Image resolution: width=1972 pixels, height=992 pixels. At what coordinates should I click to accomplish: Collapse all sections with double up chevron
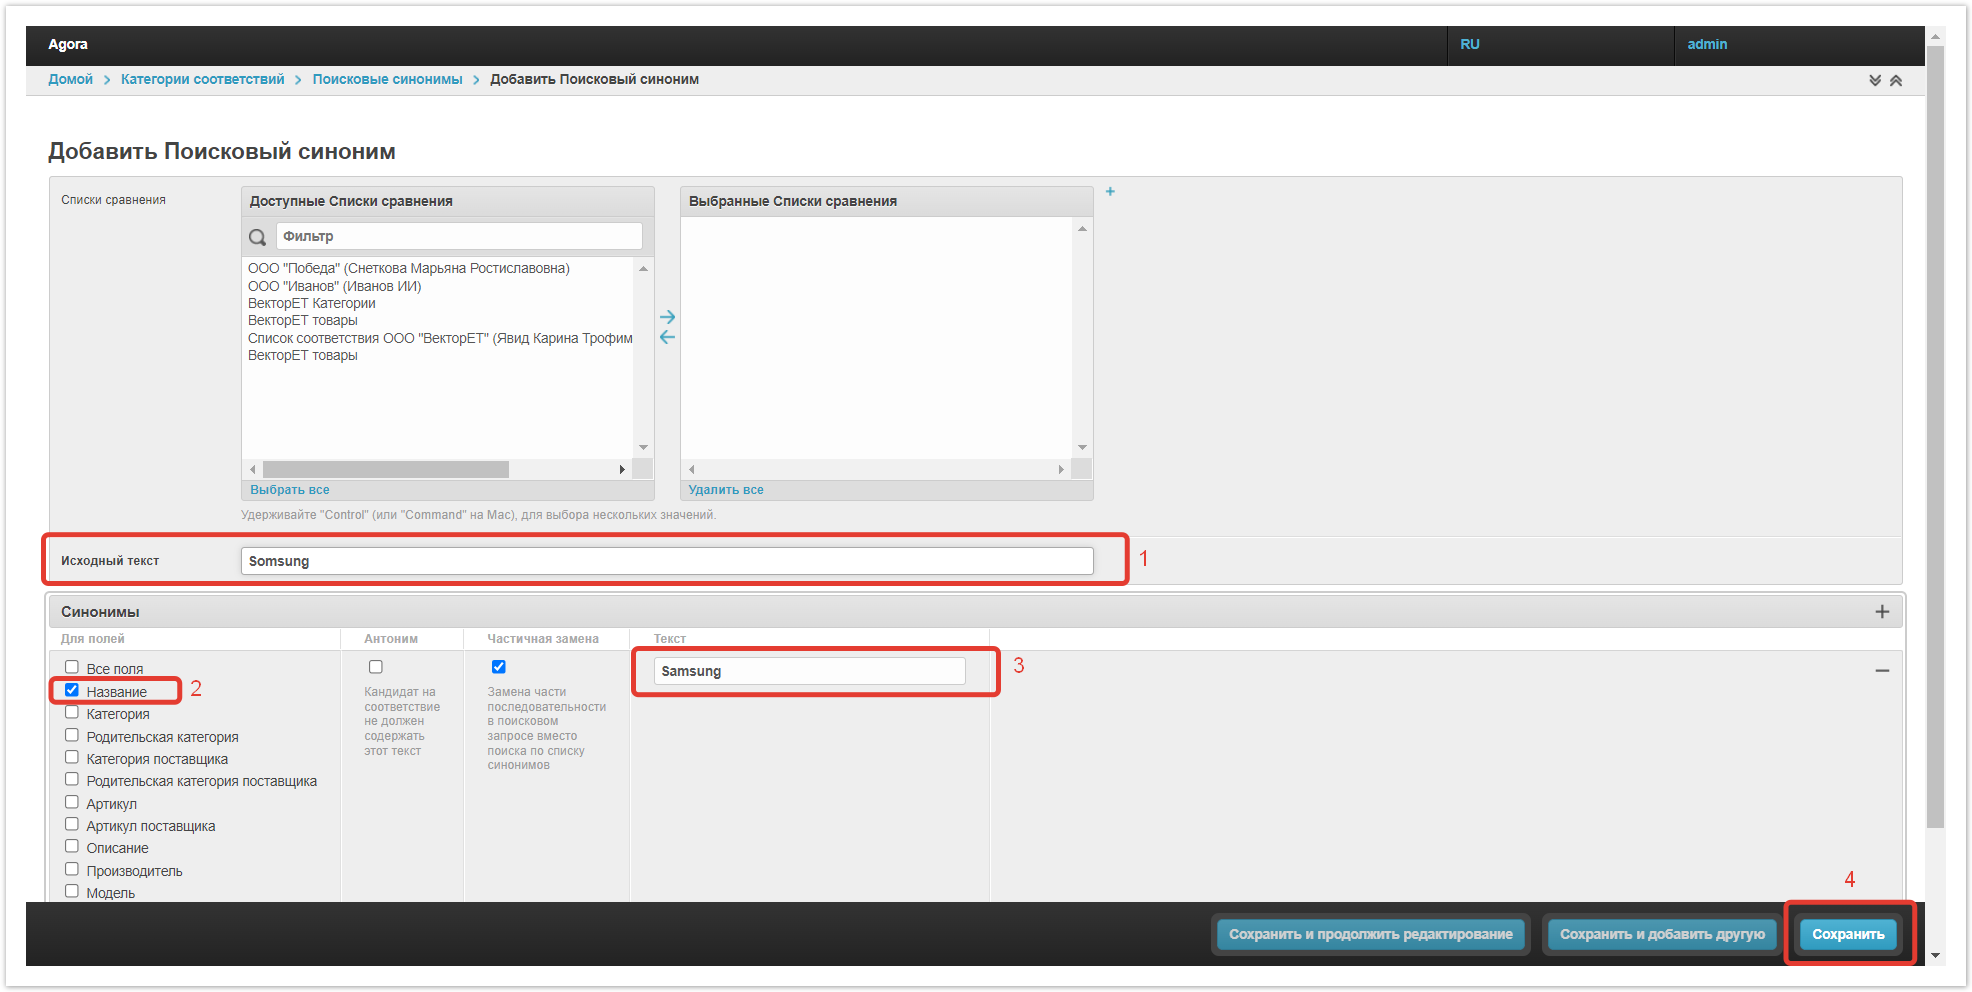(x=1895, y=81)
